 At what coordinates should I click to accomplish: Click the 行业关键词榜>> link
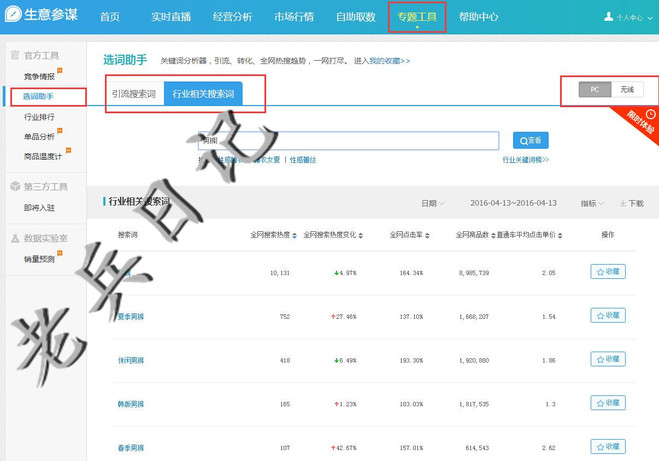tap(526, 160)
